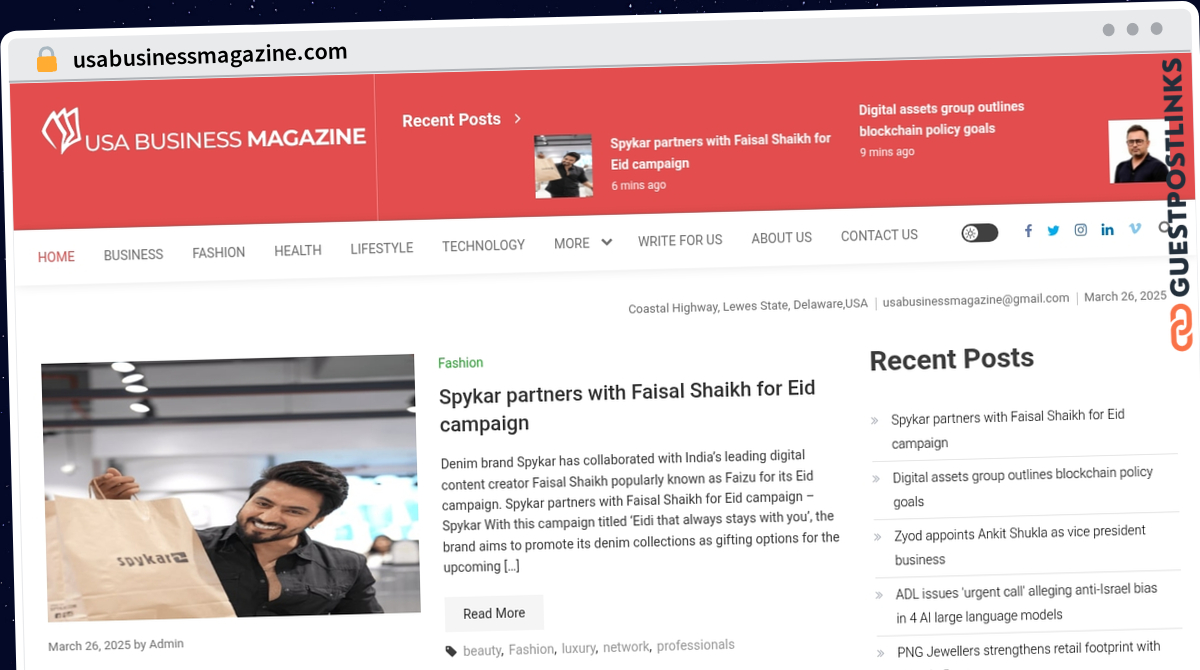This screenshot has width=1200, height=670.
Task: Click the usabusinessmagazine.com address bar
Action: pyautogui.click(x=210, y=56)
